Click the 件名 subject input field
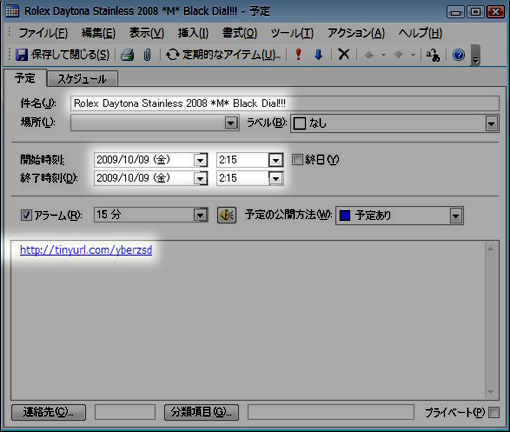The width and height of the screenshot is (510, 432). [x=285, y=103]
